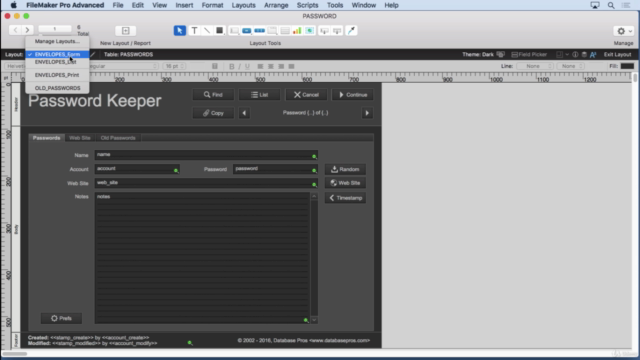Screen dimensions: 640x360
Task: Justify text alignment
Action: pyautogui.click(x=291, y=66)
